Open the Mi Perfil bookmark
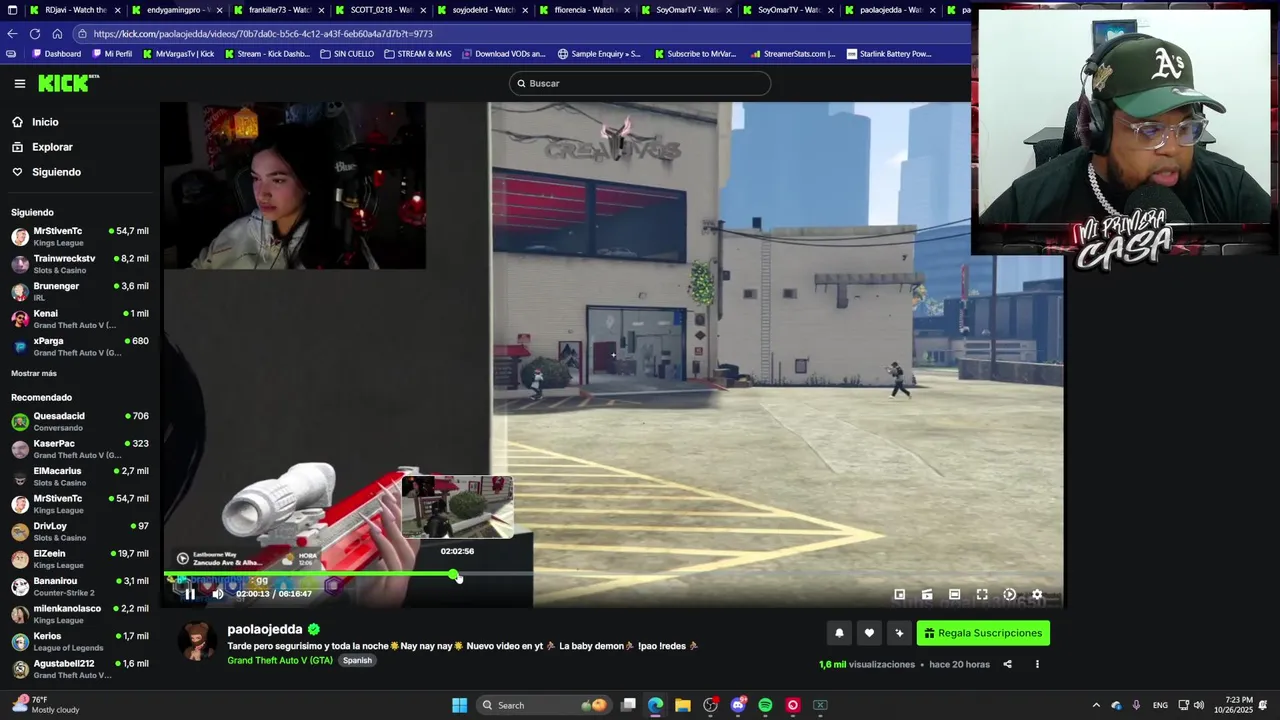This screenshot has width=1280, height=720. pyautogui.click(x=112, y=54)
